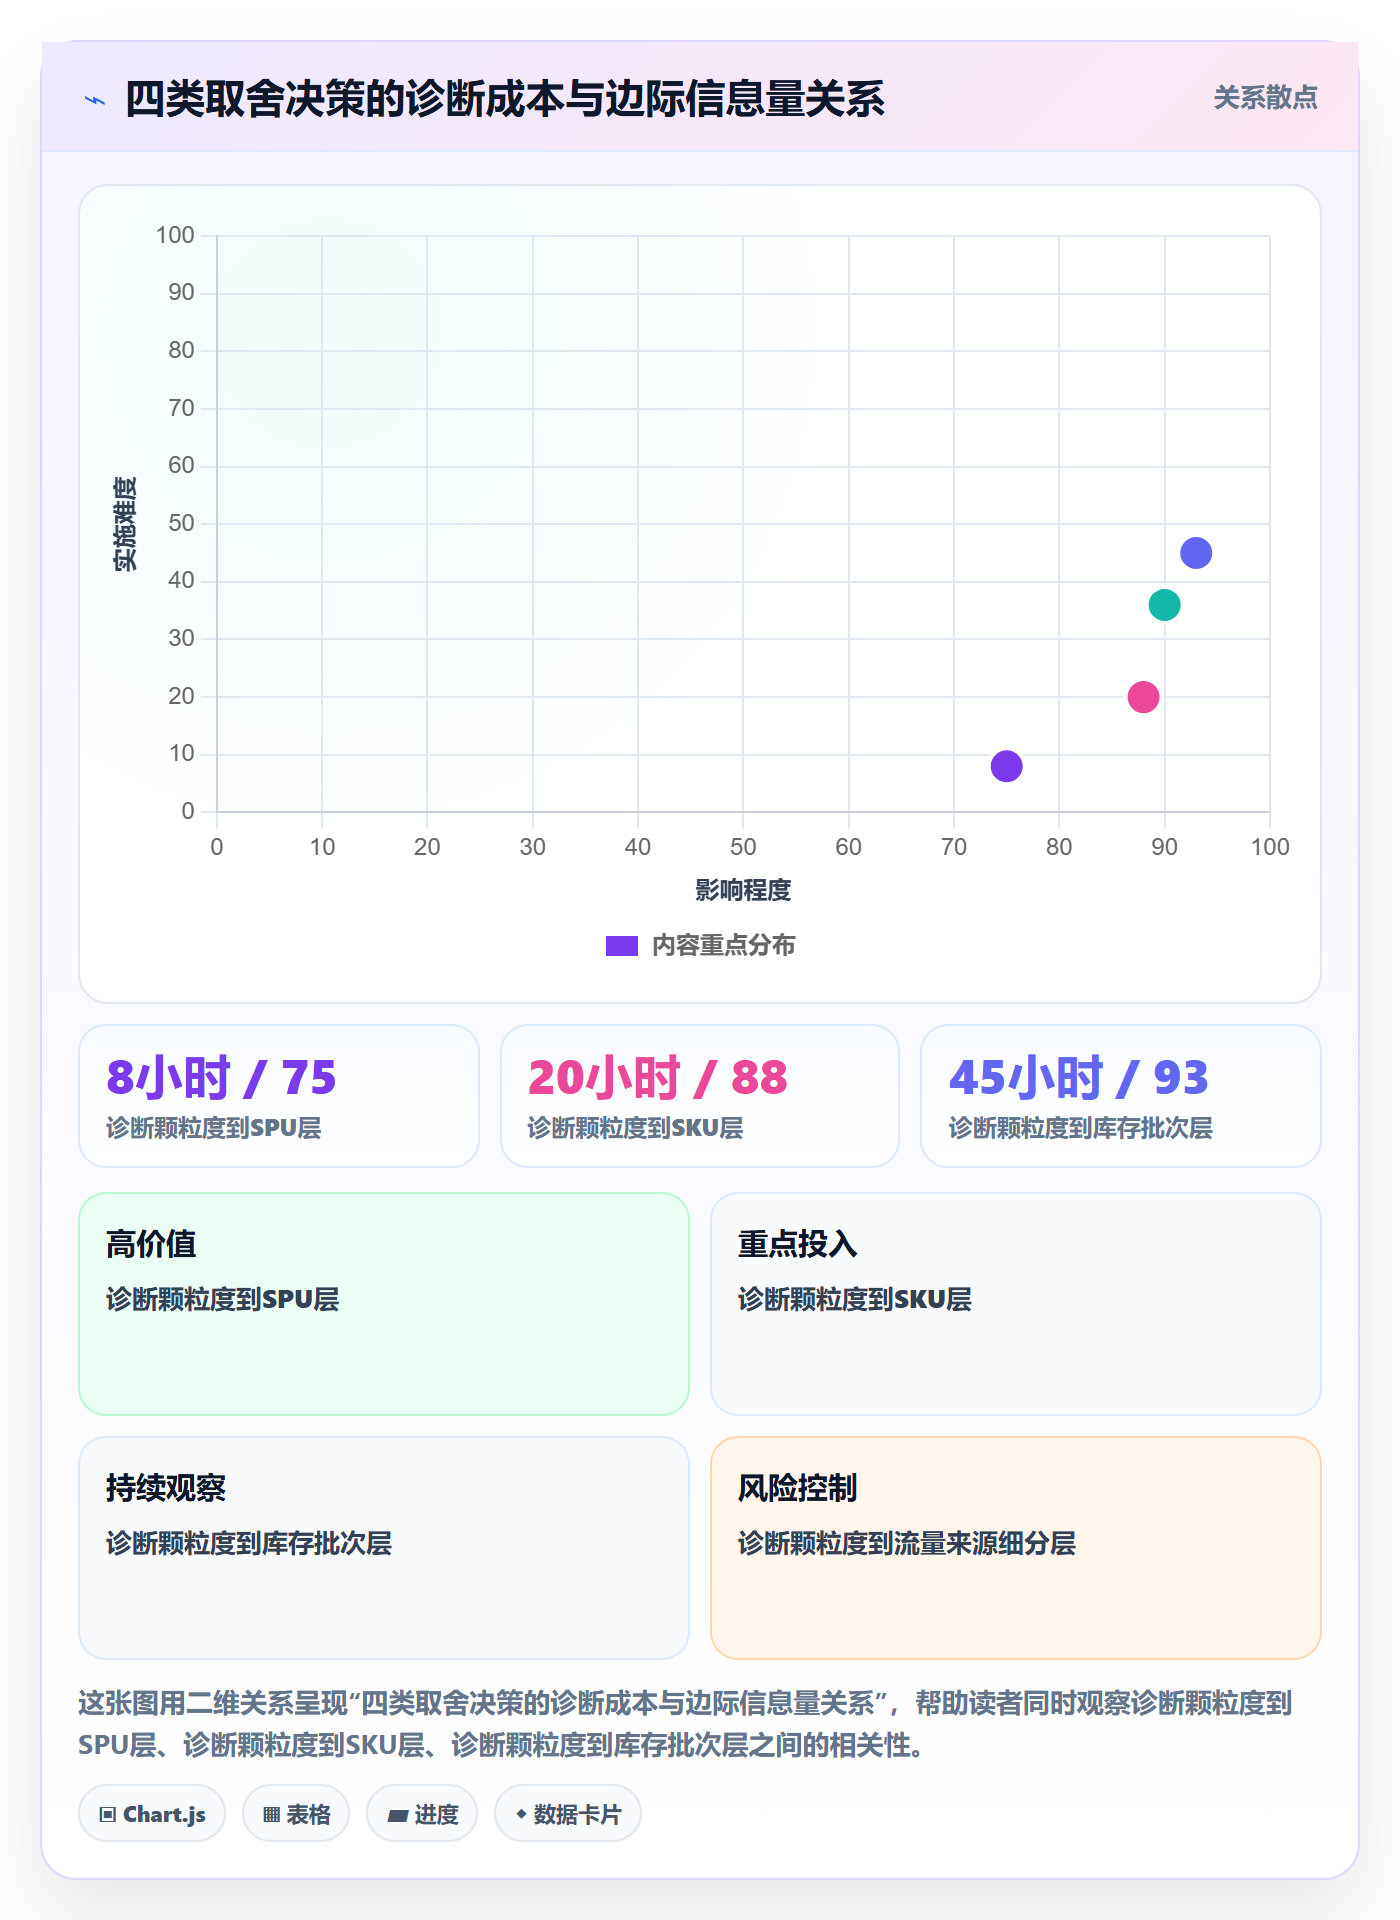The width and height of the screenshot is (1400, 1920).
Task: Select the 风险控制 quadrant card
Action: pyautogui.click(x=1016, y=1548)
